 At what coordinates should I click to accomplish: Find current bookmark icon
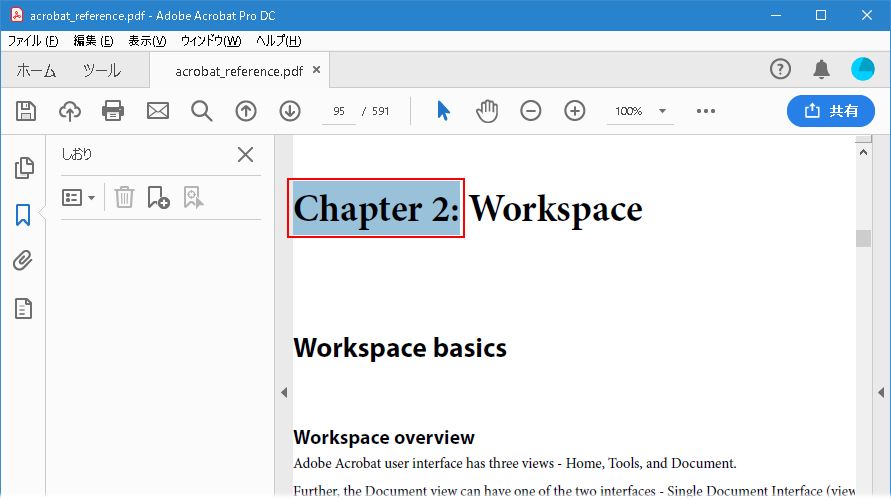(193, 197)
